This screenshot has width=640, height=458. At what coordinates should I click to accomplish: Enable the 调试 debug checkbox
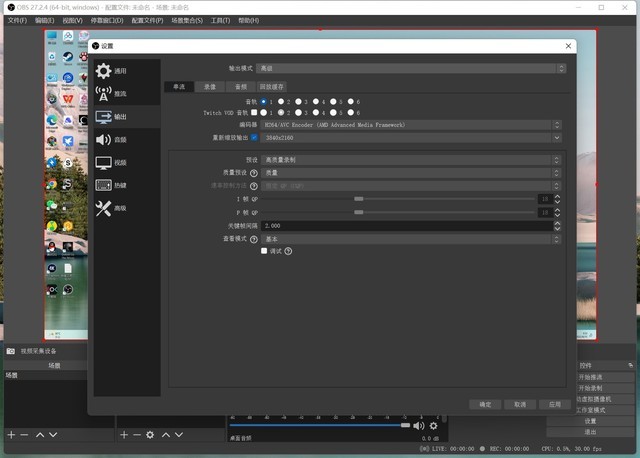tap(264, 251)
